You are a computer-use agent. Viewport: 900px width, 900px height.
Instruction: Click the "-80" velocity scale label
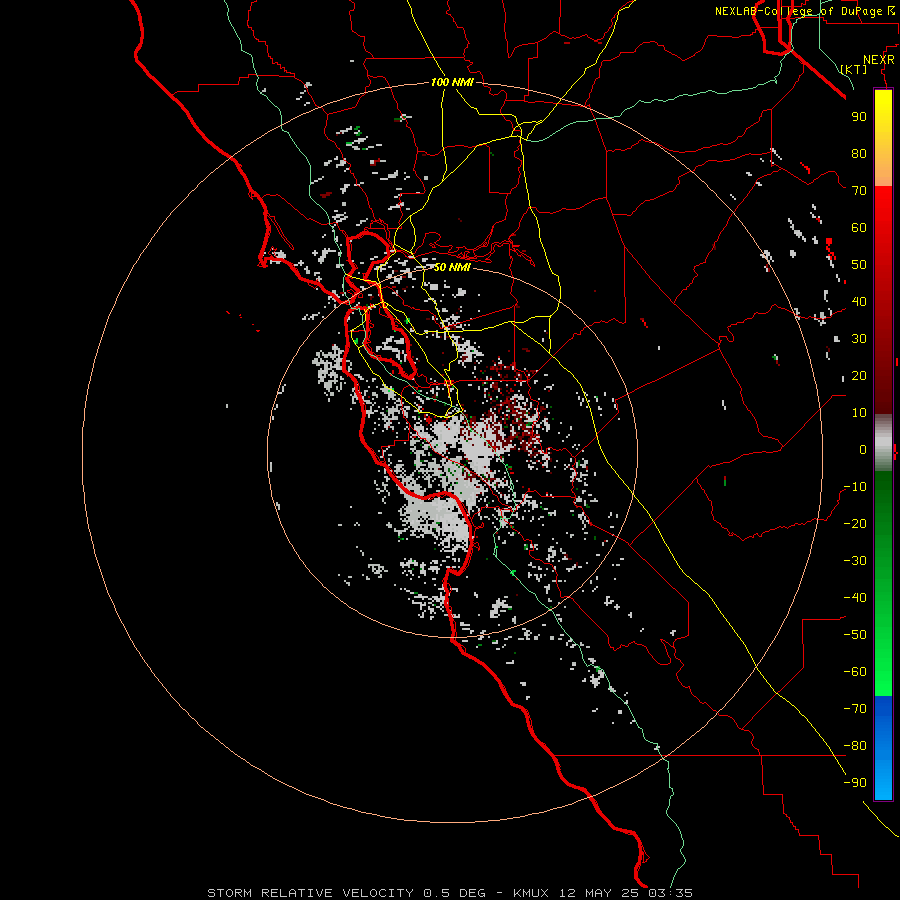[855, 746]
